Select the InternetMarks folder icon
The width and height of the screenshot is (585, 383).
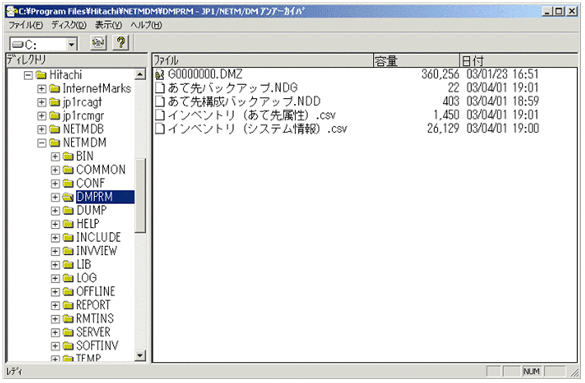click(x=54, y=89)
